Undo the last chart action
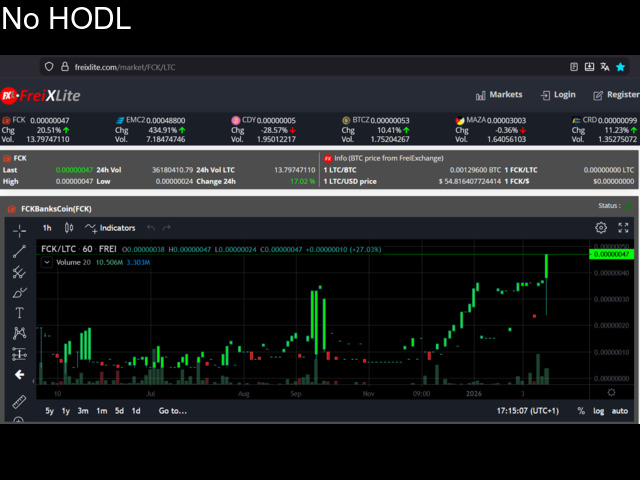 151,228
